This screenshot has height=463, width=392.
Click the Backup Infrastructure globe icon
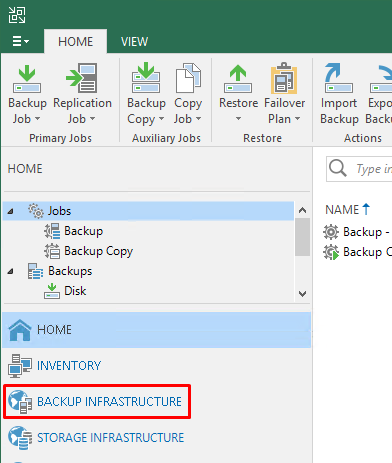(x=20, y=402)
